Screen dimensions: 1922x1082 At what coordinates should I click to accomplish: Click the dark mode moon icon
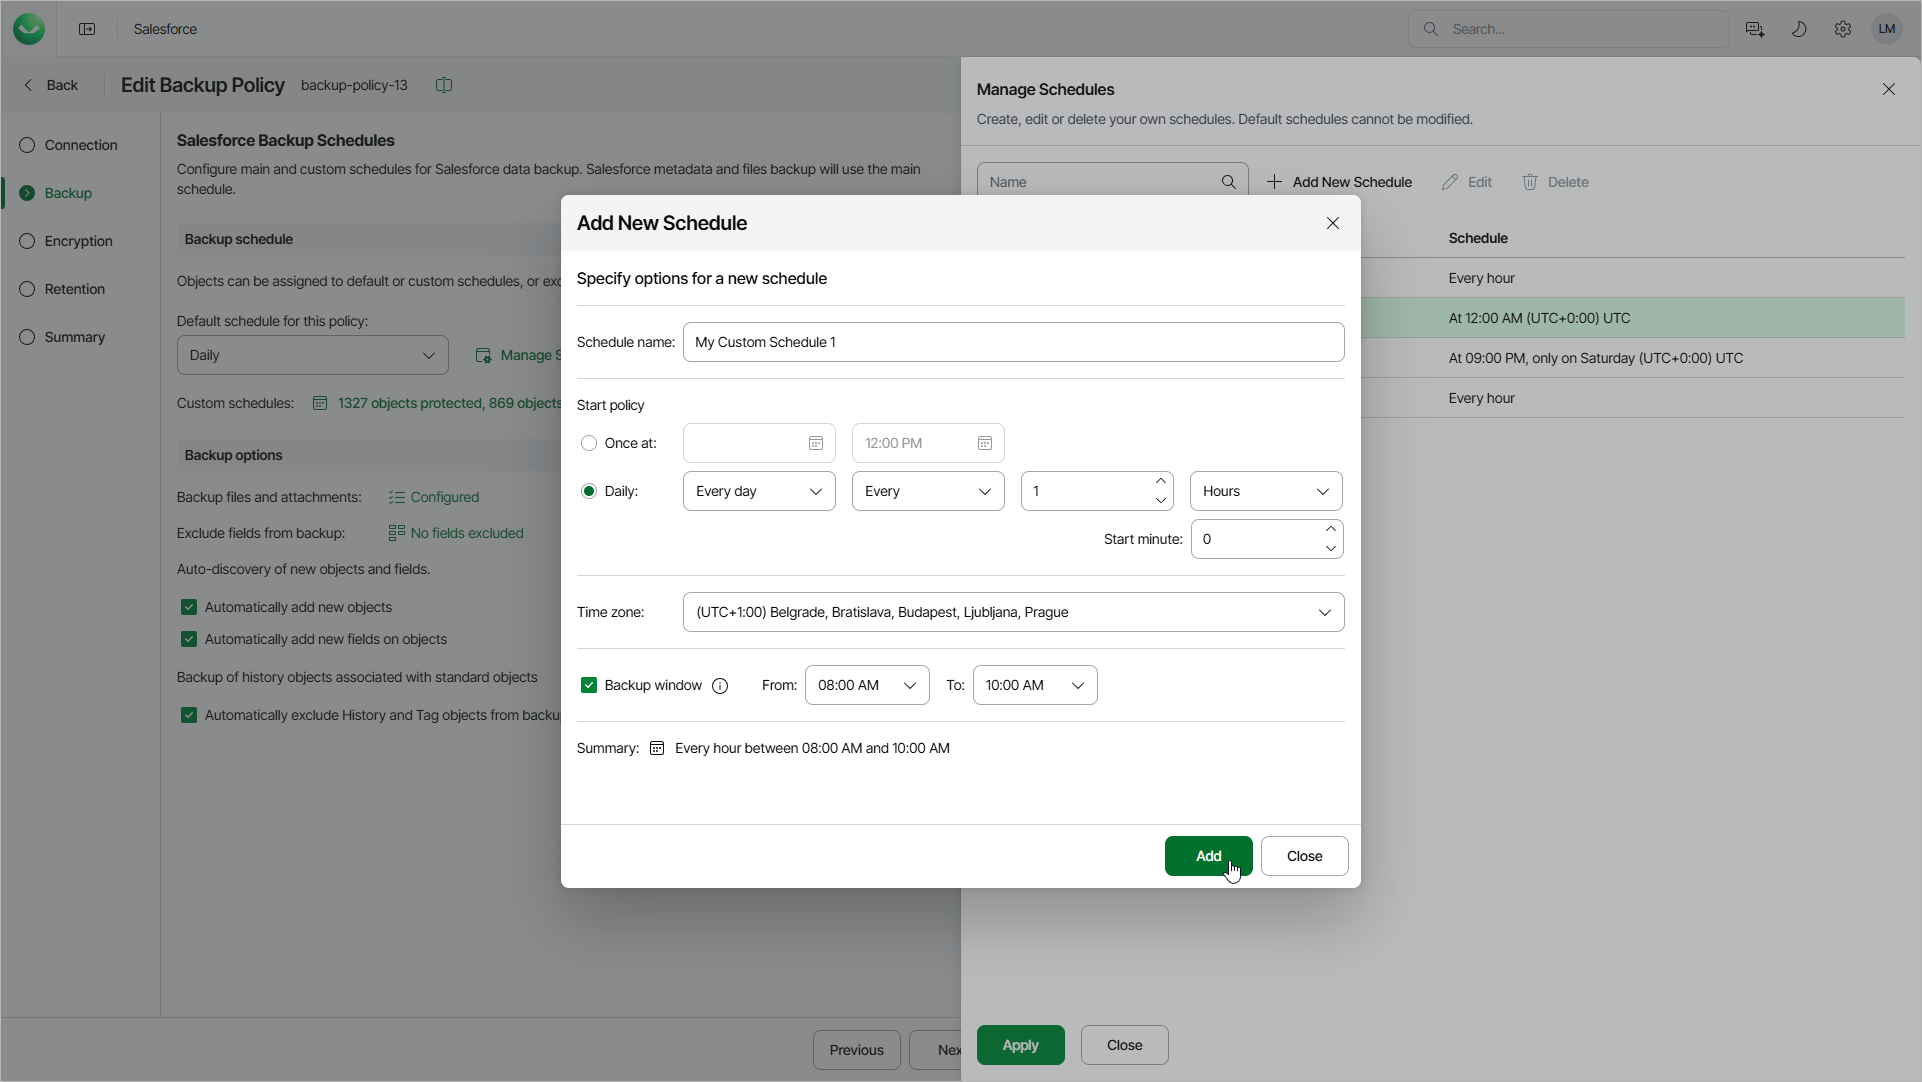[1799, 29]
